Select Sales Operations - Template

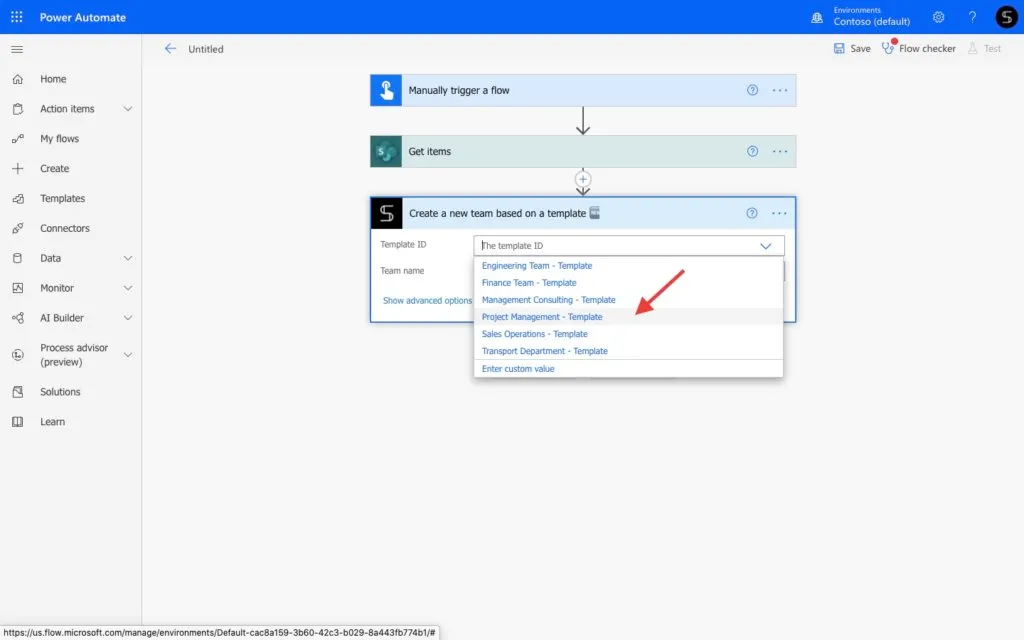pyautogui.click(x=628, y=334)
